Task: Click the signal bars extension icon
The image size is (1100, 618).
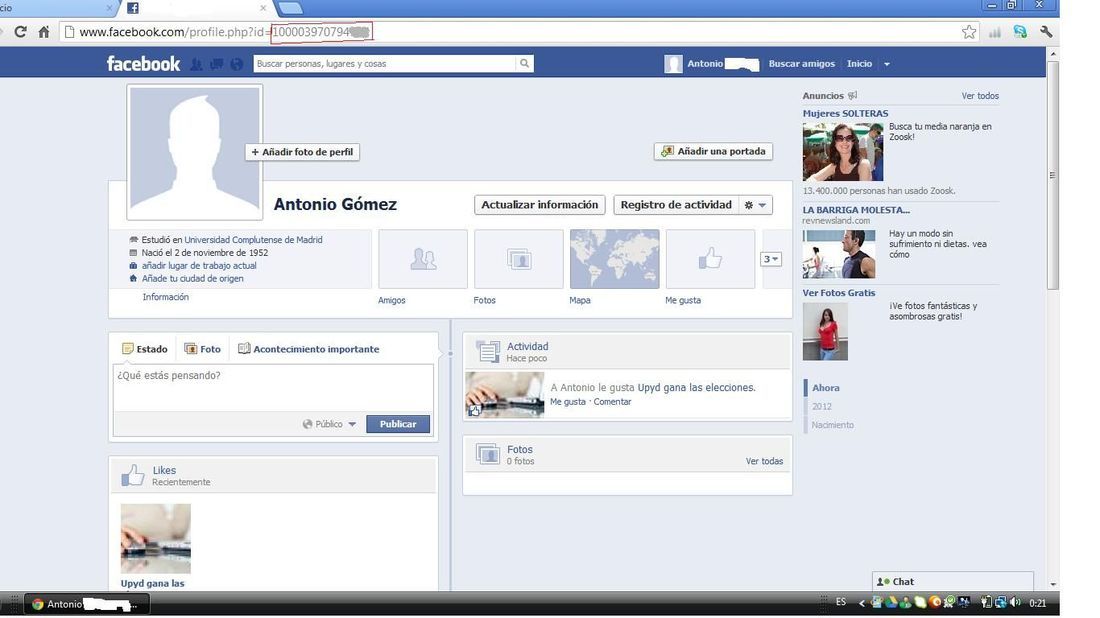Action: 995,32
